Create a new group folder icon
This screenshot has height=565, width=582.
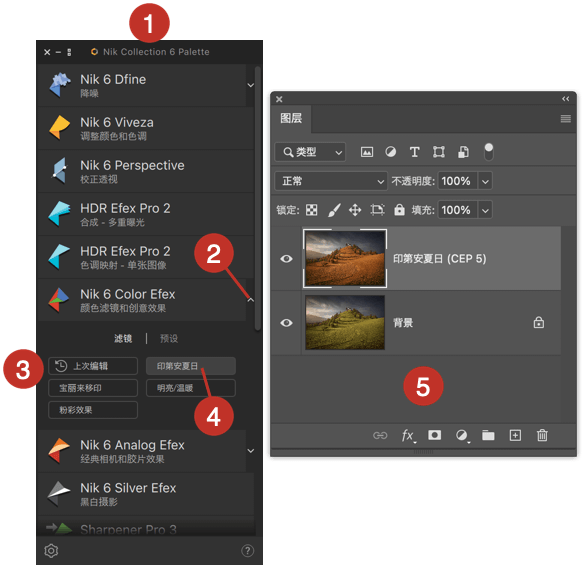[488, 435]
